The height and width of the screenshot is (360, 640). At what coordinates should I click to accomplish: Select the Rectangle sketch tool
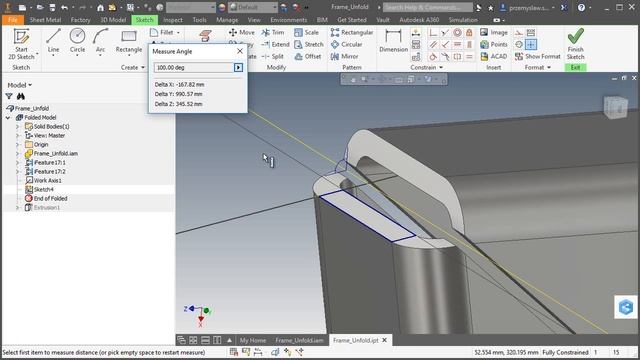click(129, 41)
